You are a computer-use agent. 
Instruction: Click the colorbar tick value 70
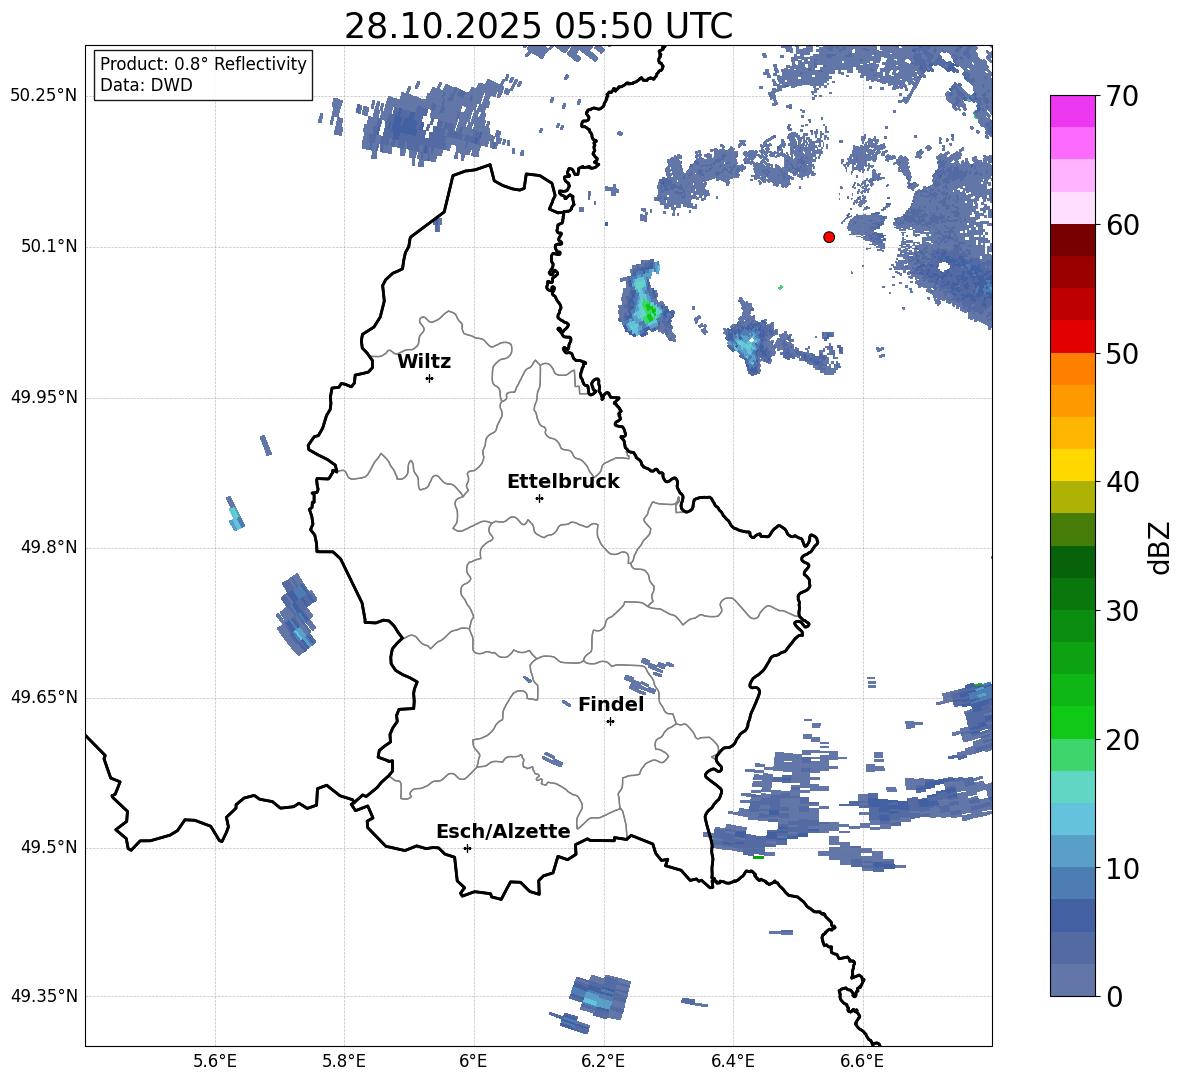tap(1122, 96)
